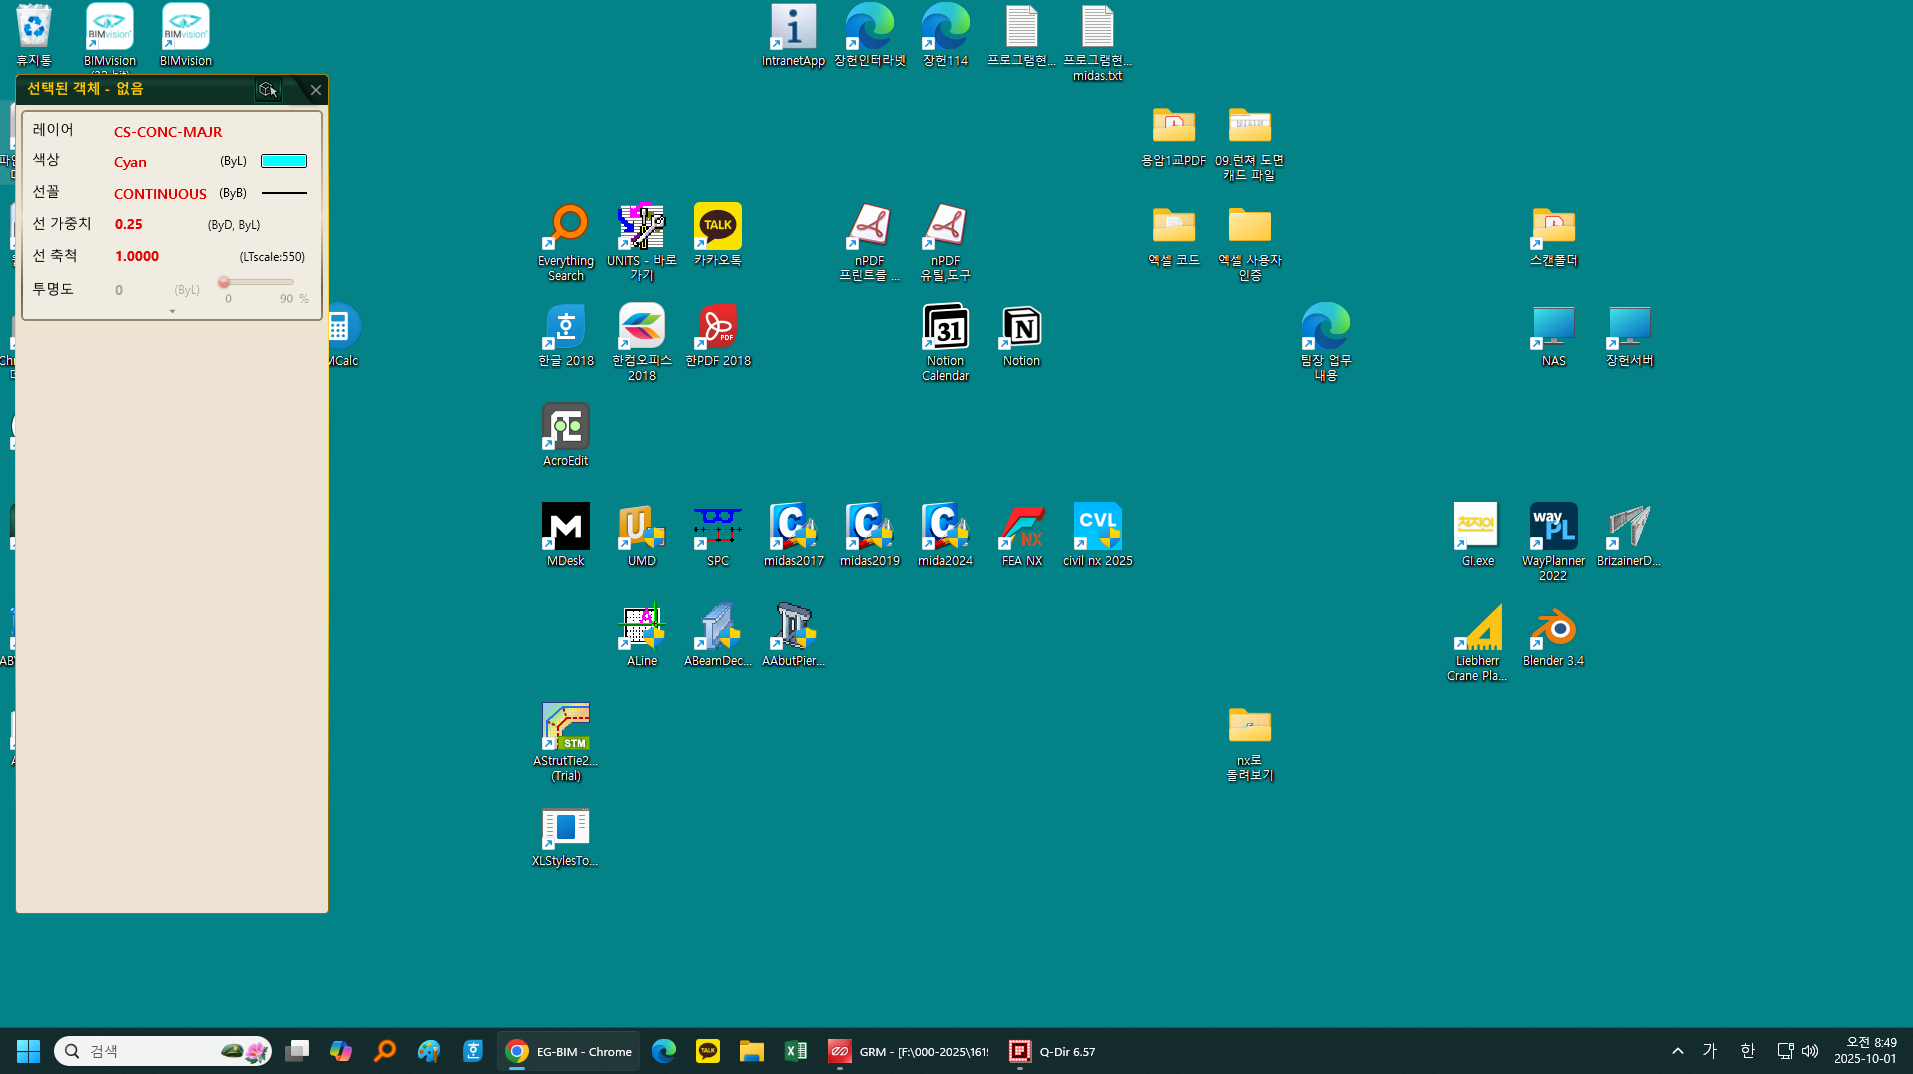Click the 선 축척 value 1.0000
Screen dimensions: 1913x1074
[x=137, y=257]
